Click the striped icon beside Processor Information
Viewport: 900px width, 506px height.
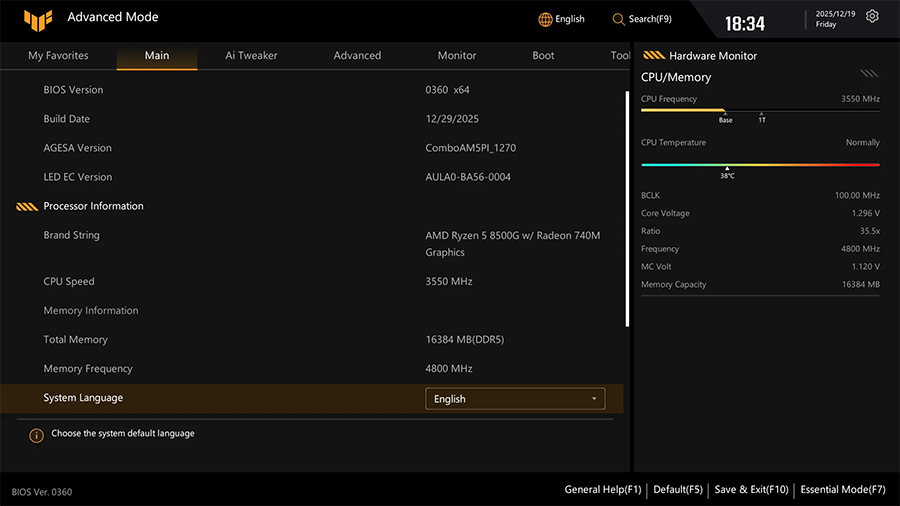tap(27, 207)
